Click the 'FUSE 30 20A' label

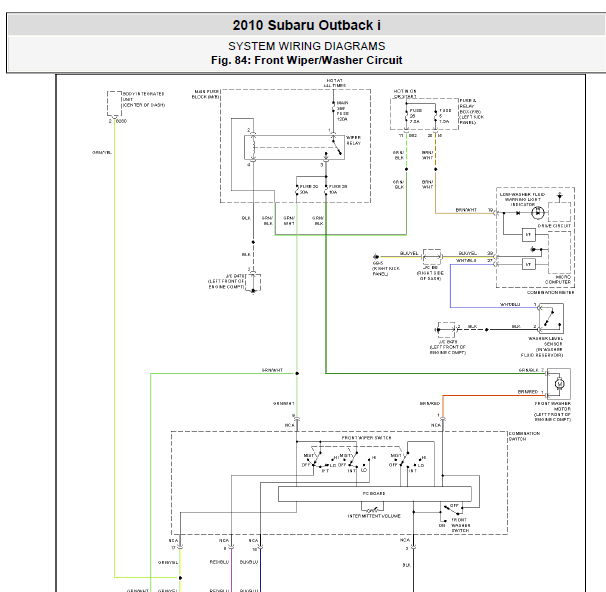tap(308, 189)
